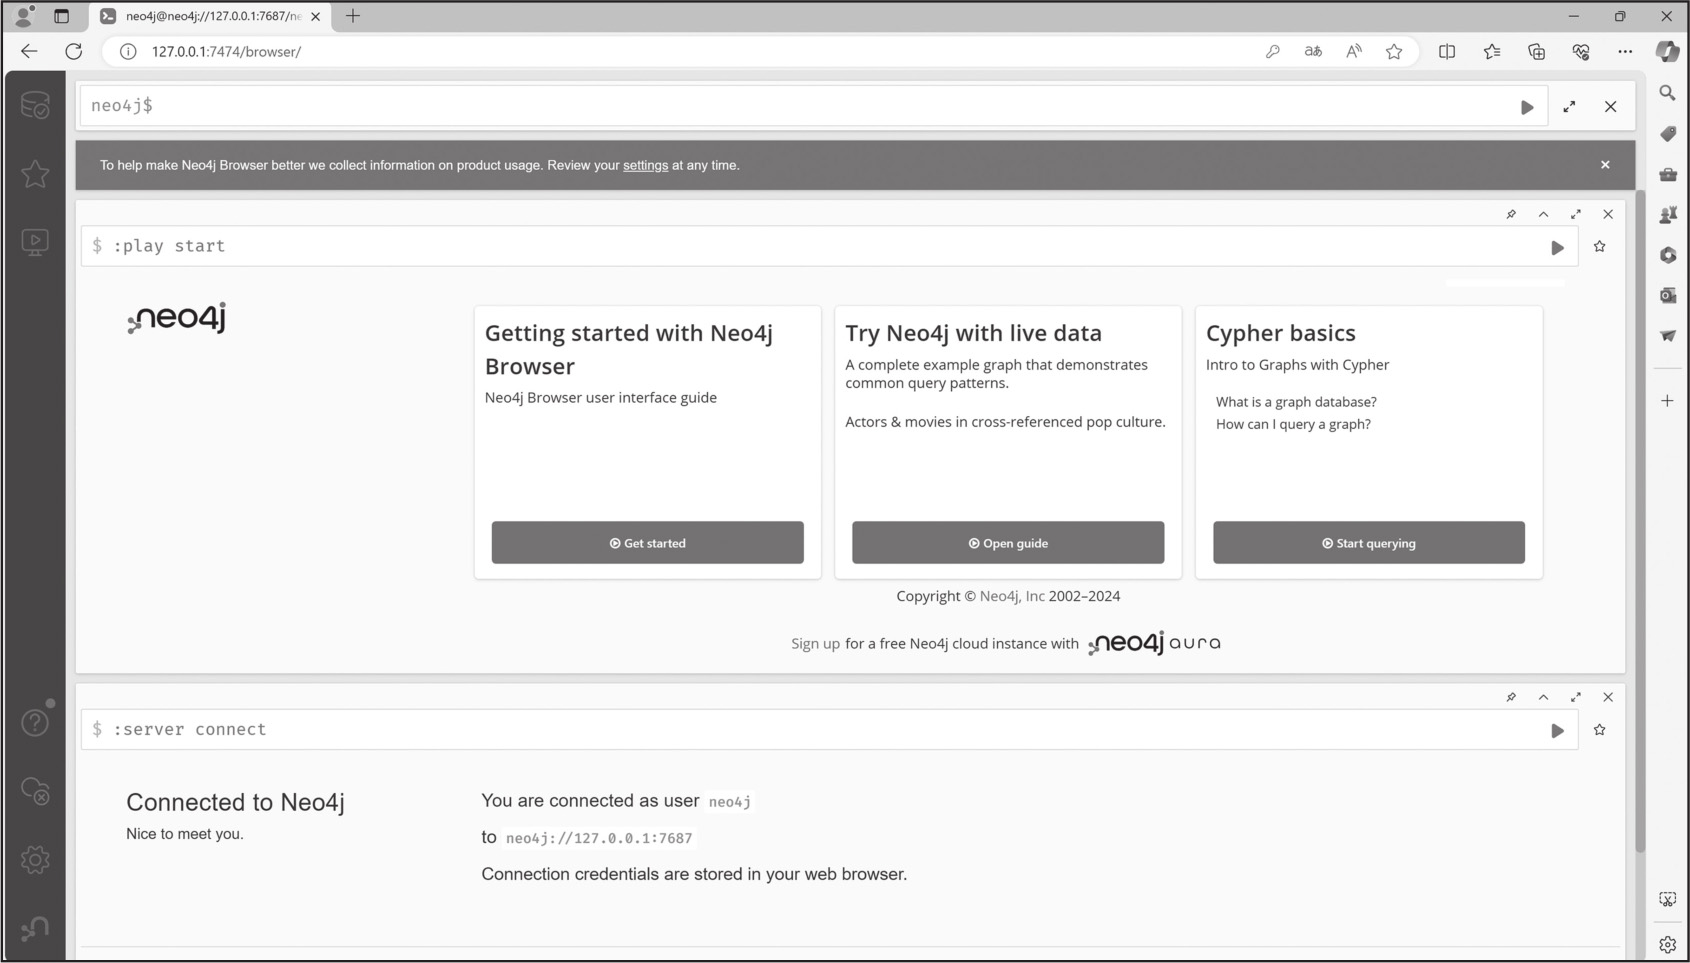Rerun the :server connect command

click(x=1557, y=731)
